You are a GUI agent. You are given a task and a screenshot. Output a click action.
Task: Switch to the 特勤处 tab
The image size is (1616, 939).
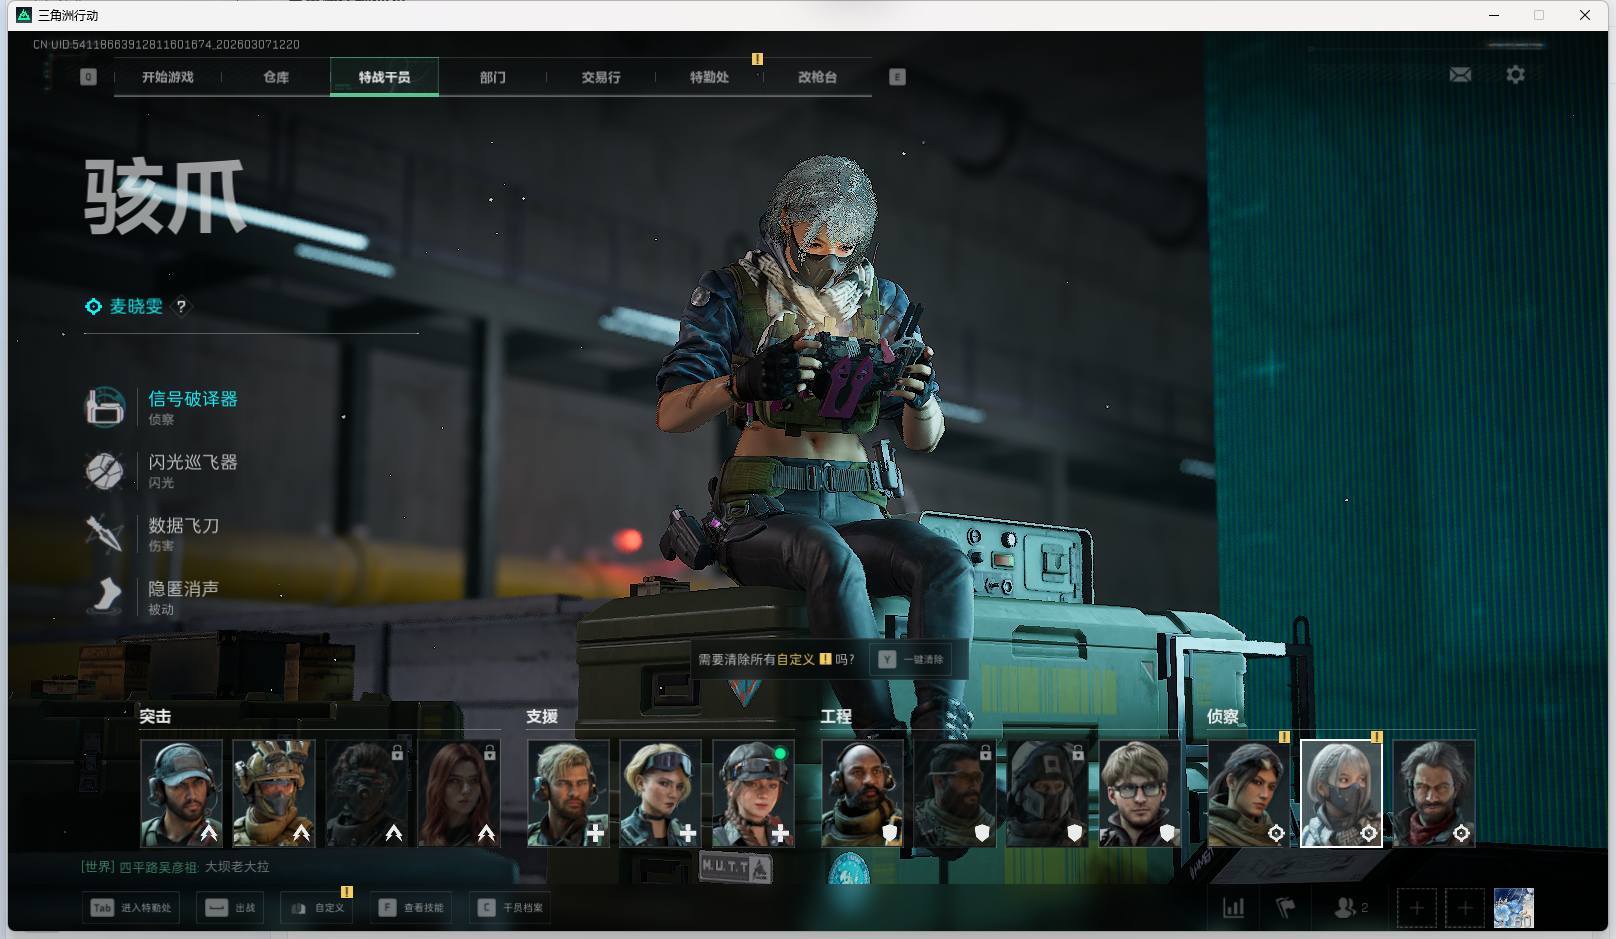point(709,77)
